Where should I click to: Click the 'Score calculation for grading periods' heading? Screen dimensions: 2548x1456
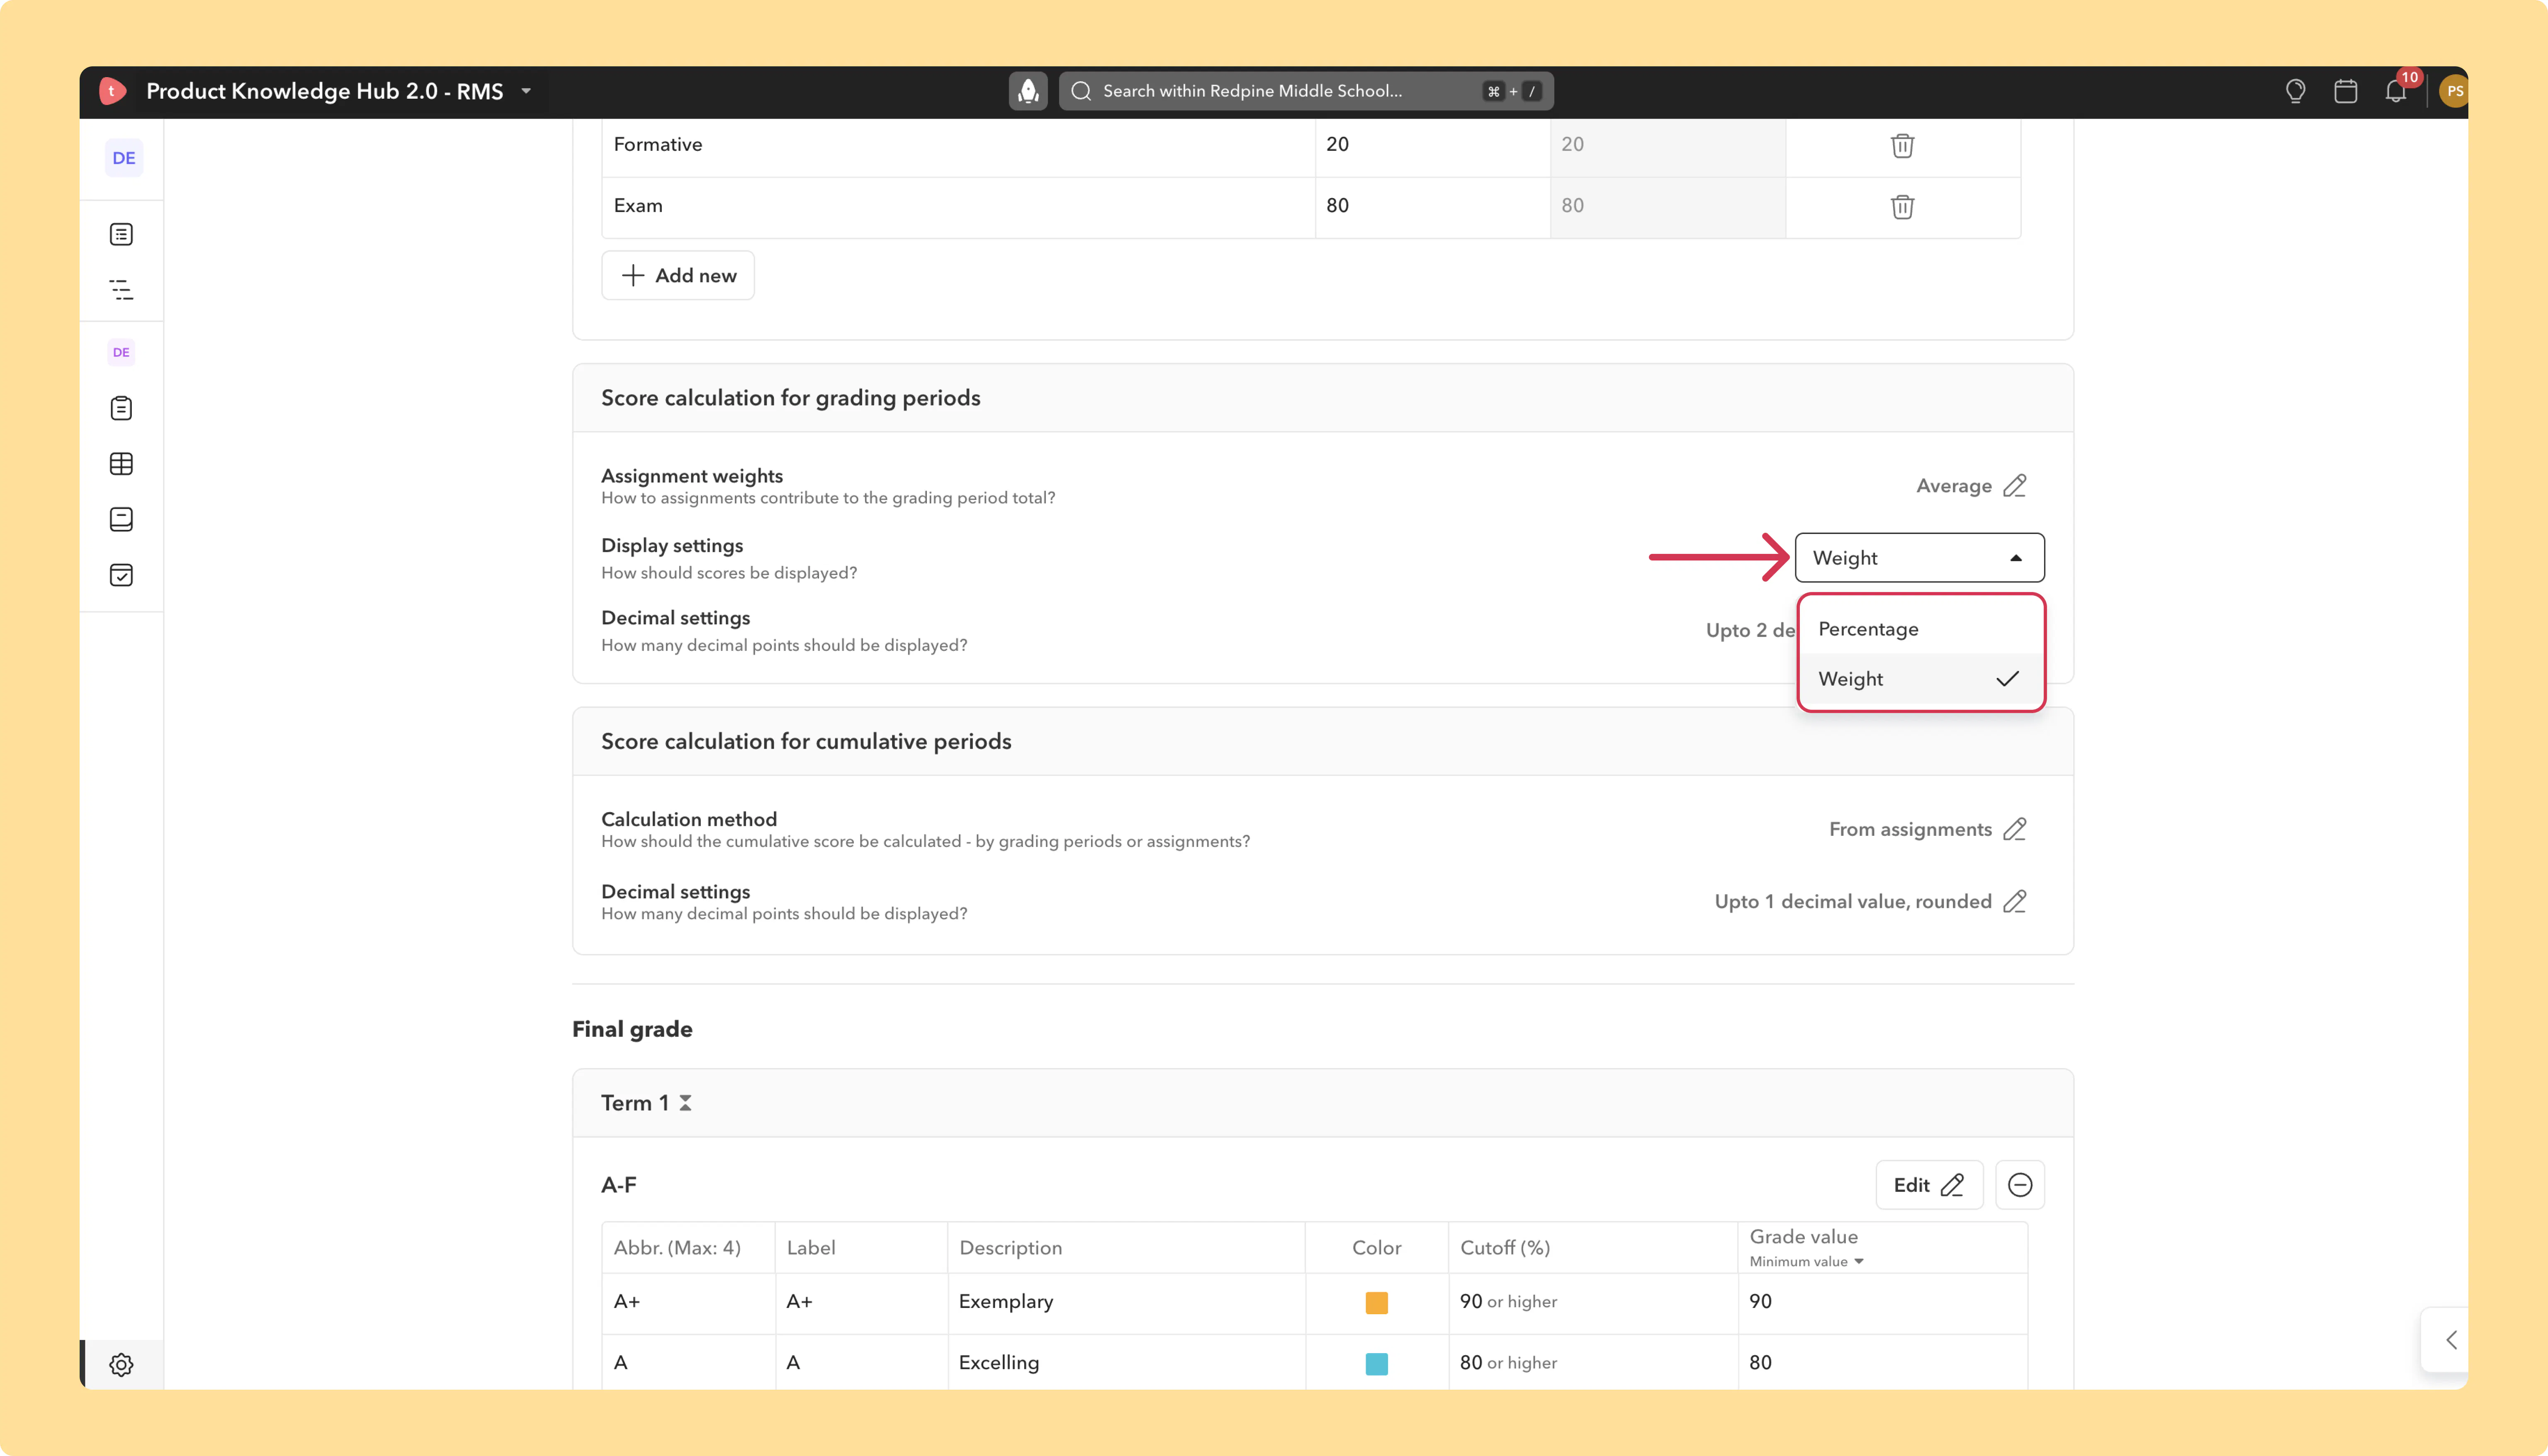(791, 398)
